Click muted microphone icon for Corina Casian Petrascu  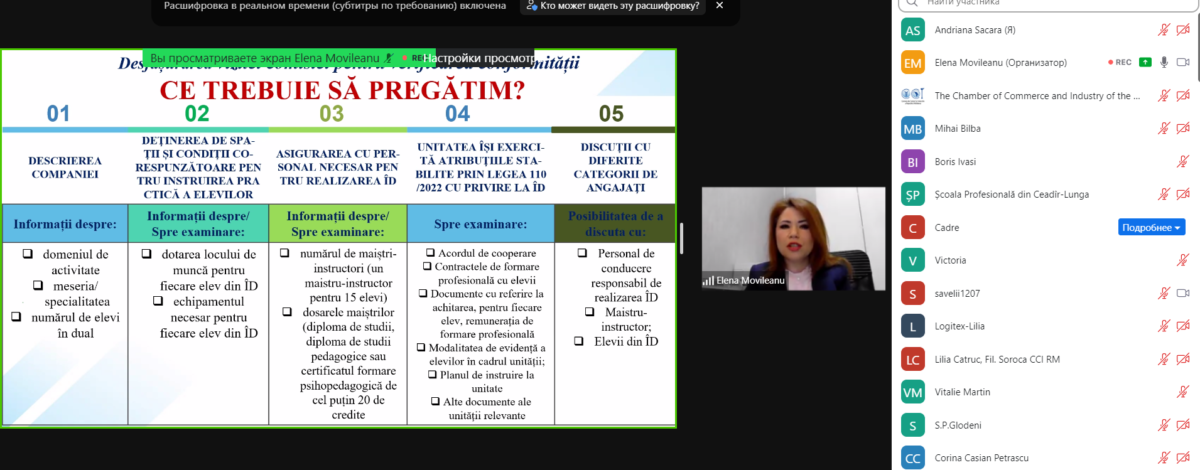(x=1163, y=458)
